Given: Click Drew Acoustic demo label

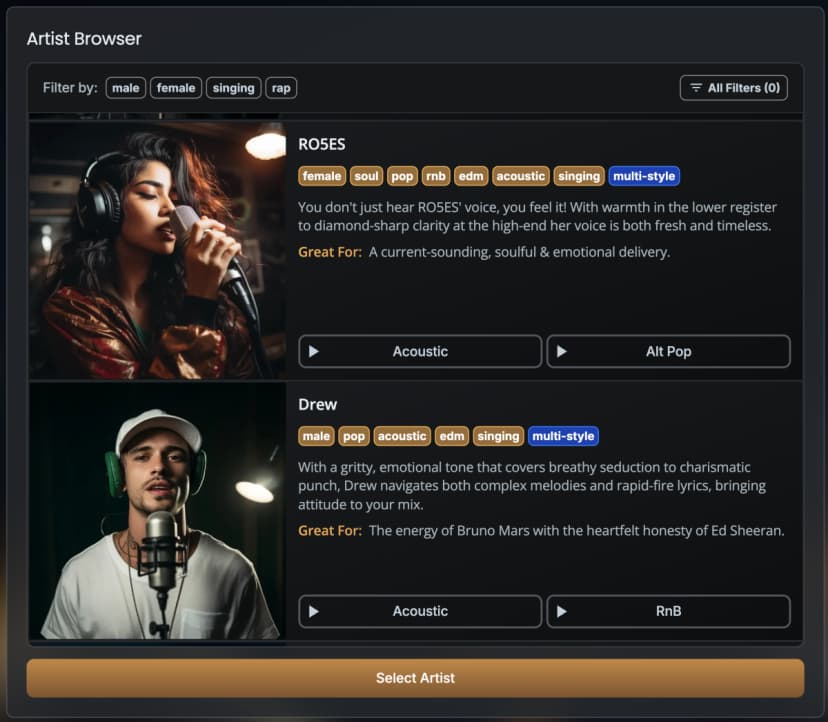Looking at the screenshot, I should (x=420, y=611).
